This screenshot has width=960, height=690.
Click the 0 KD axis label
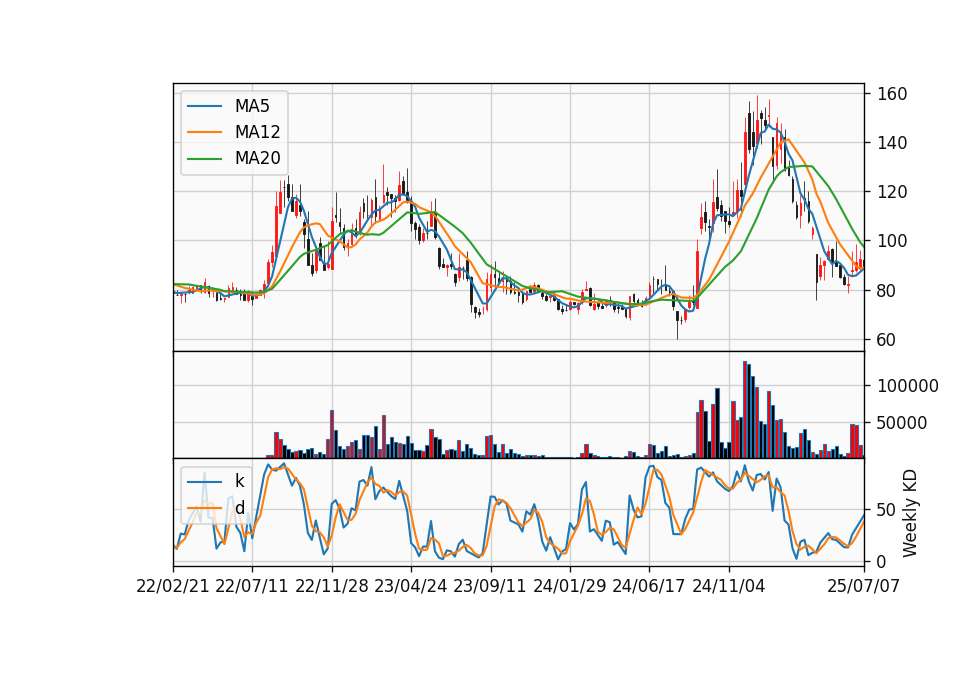pyautogui.click(x=882, y=561)
